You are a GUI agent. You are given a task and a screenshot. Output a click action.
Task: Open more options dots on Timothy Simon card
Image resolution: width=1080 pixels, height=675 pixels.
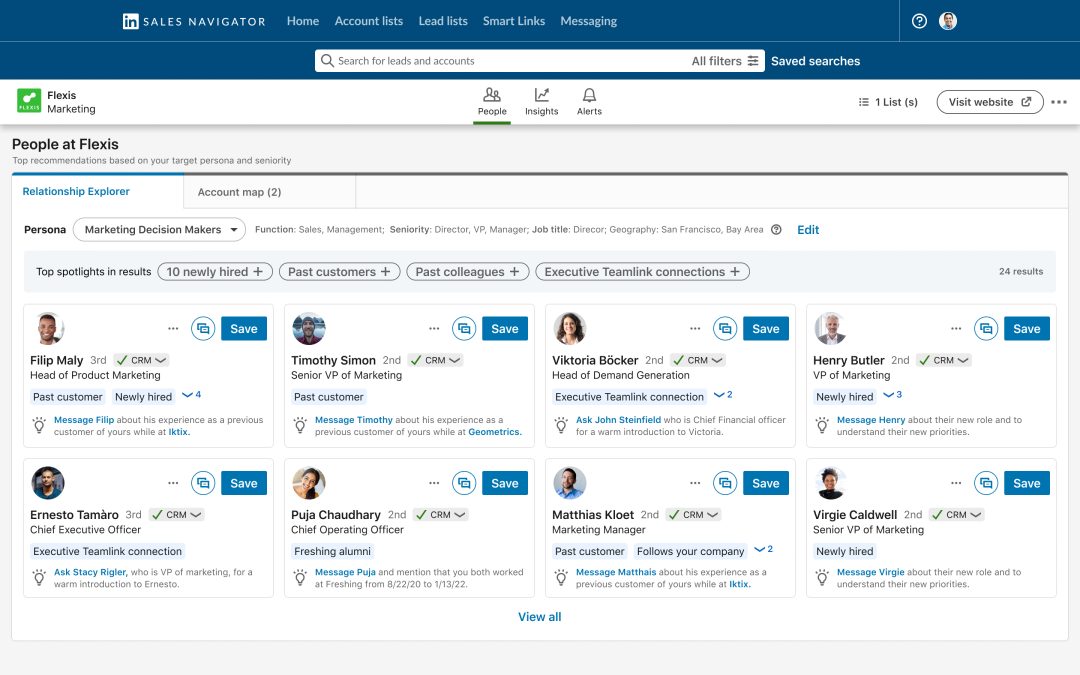coord(434,329)
